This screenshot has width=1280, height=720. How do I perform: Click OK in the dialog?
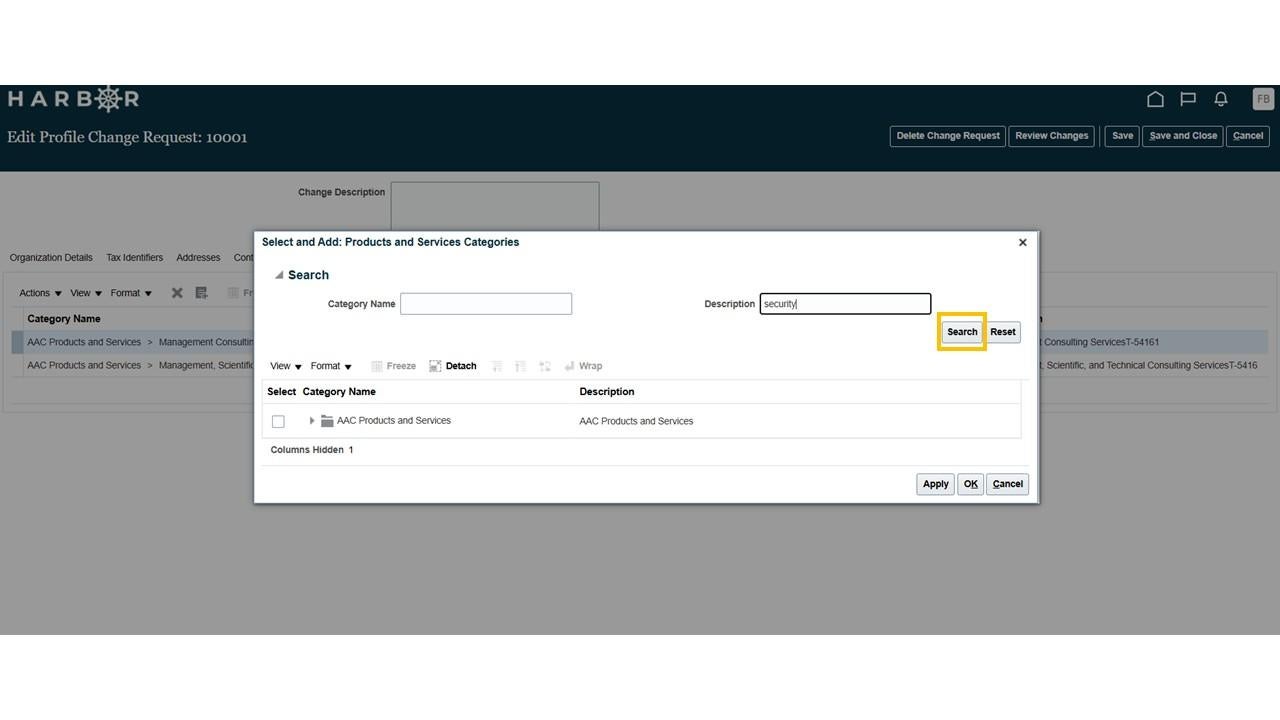coord(970,484)
